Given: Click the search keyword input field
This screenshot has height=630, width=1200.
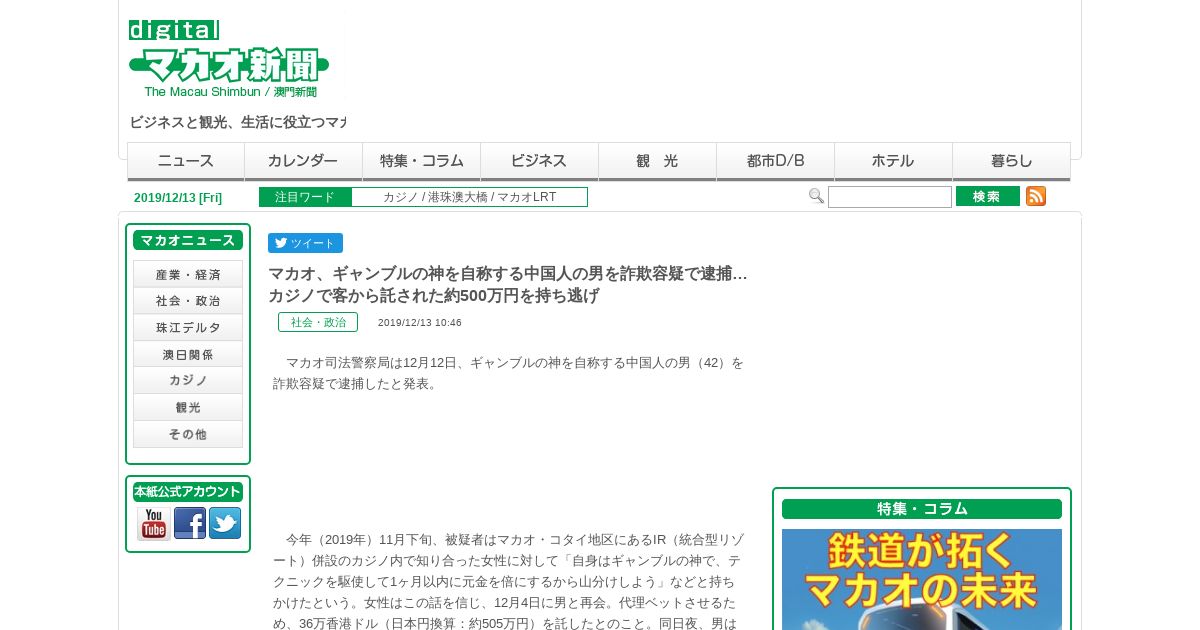Looking at the screenshot, I should (x=890, y=197).
